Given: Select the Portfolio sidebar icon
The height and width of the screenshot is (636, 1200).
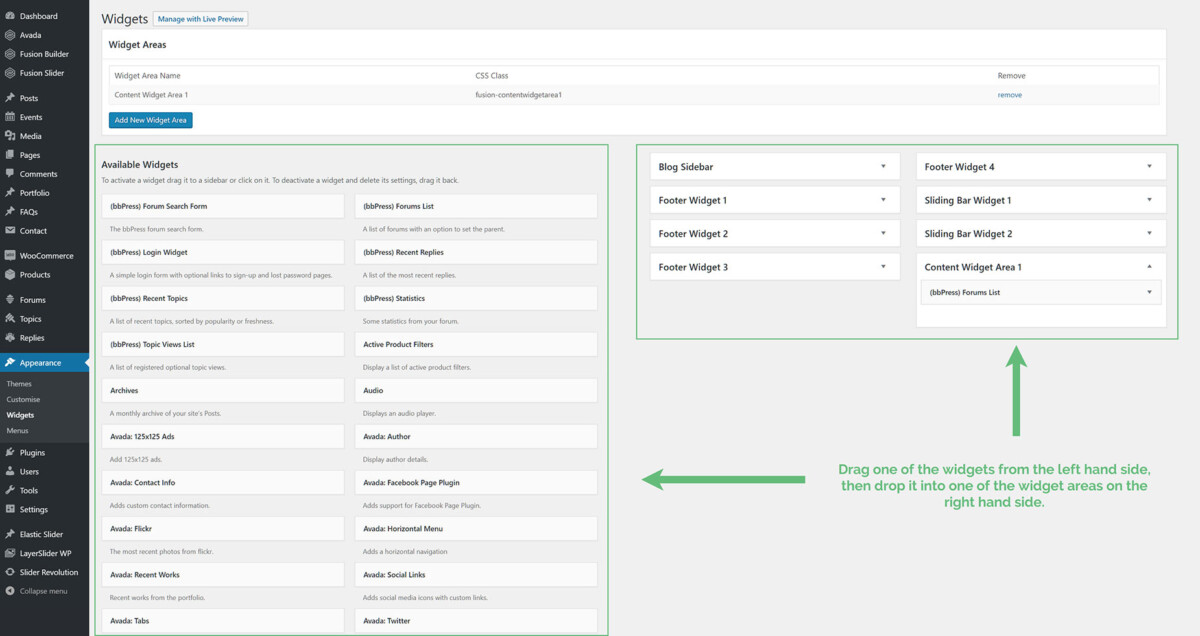Looking at the screenshot, I should (x=10, y=192).
